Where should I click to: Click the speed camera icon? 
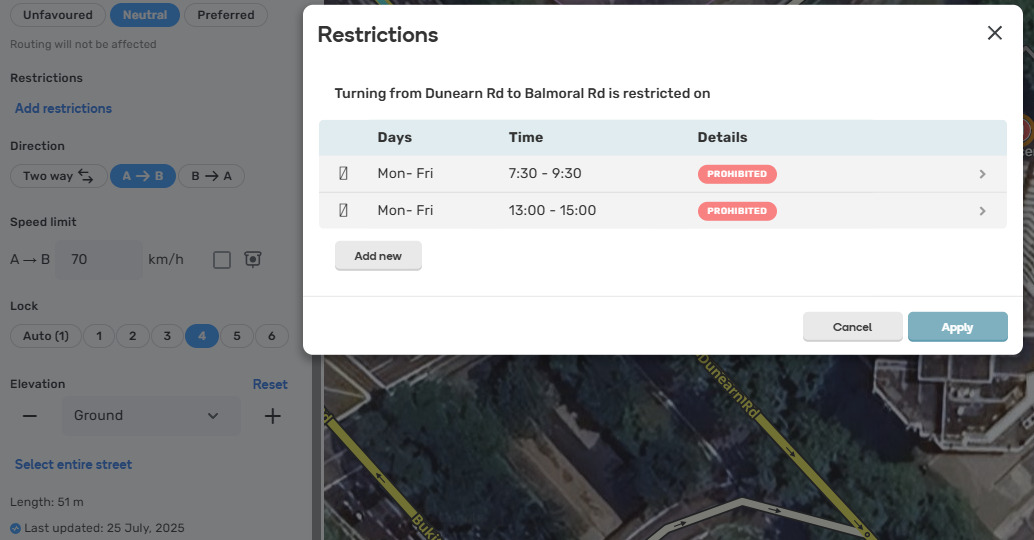[254, 260]
